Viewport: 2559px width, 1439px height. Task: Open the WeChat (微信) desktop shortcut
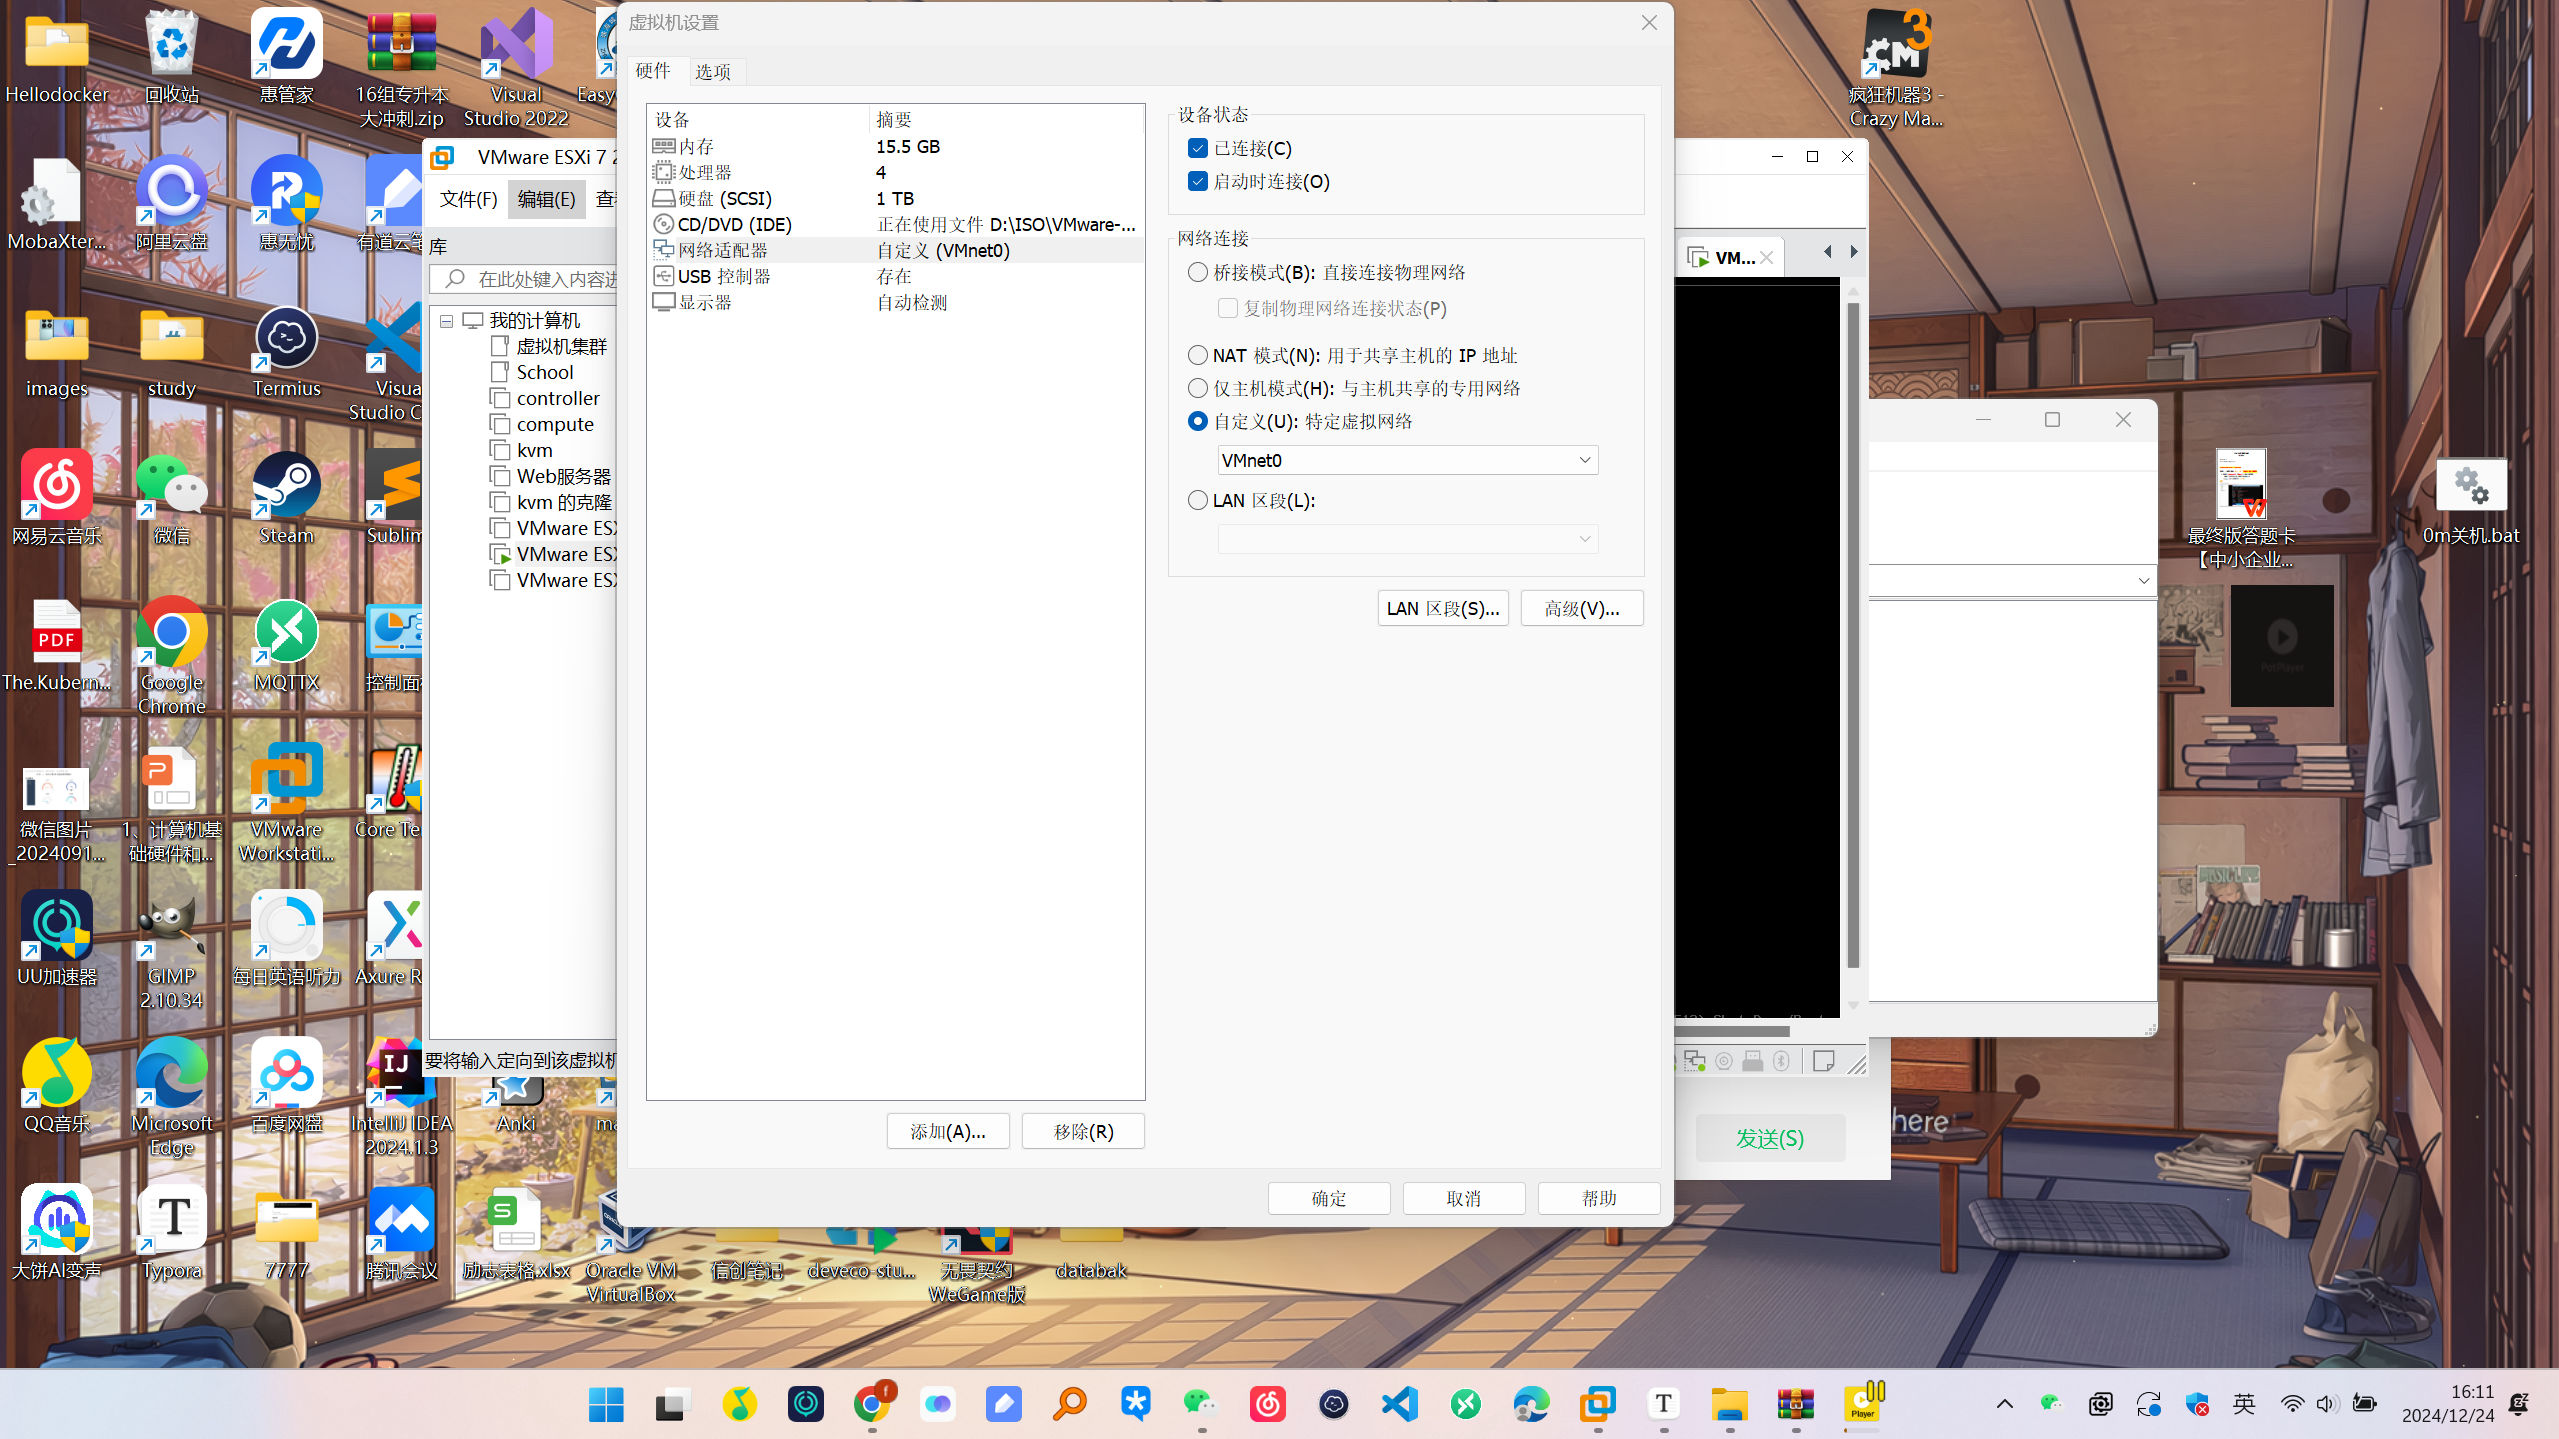(171, 499)
